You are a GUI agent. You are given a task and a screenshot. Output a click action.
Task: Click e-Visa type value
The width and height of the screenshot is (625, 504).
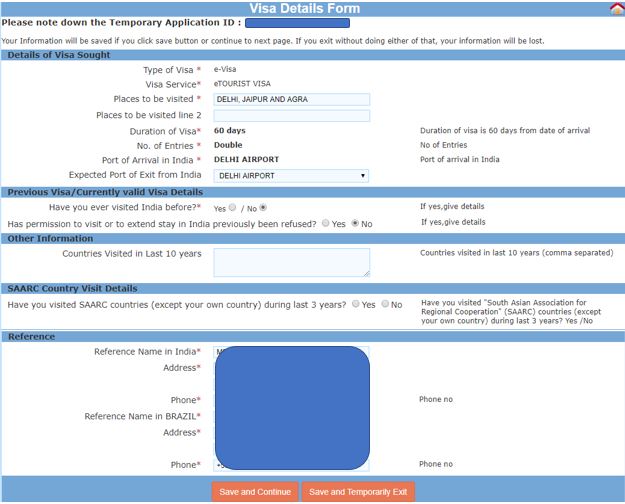pyautogui.click(x=225, y=69)
